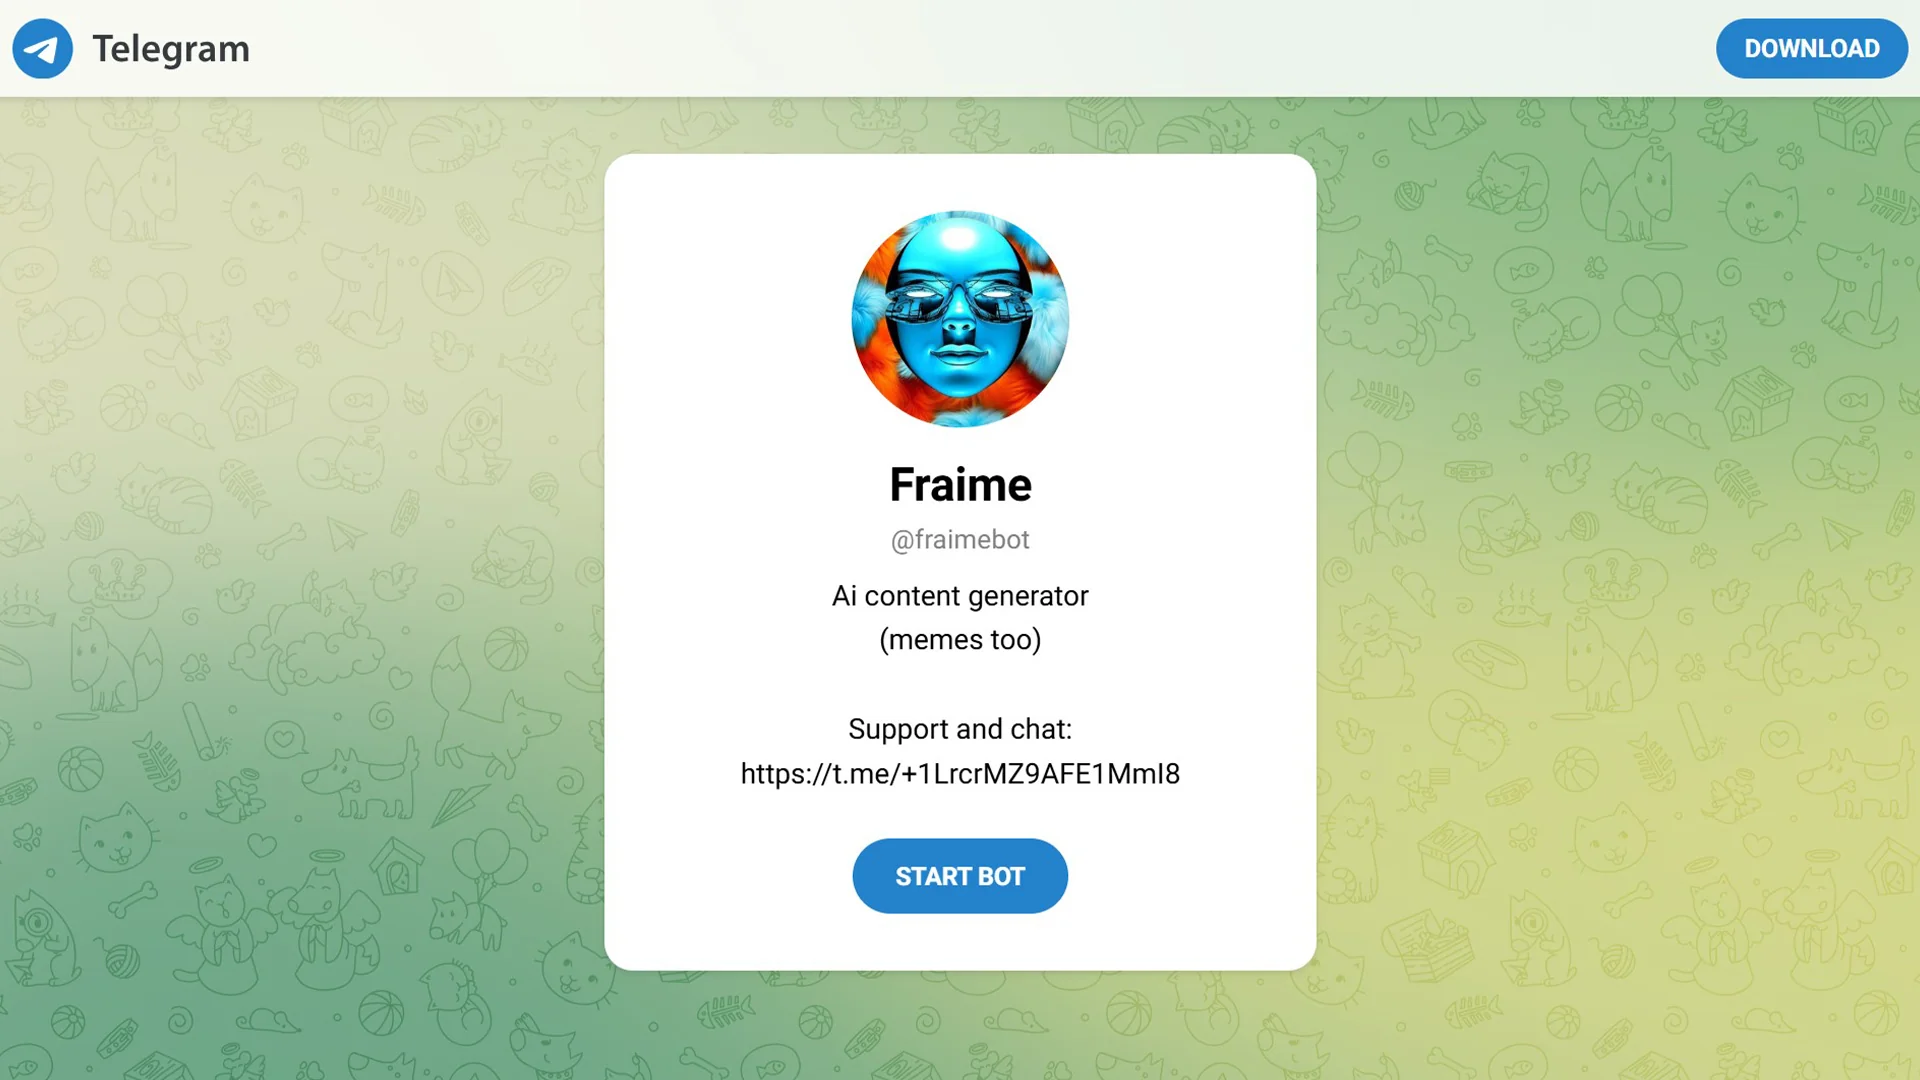The width and height of the screenshot is (1920, 1080).
Task: Open the t.me support chat link
Action: [x=960, y=774]
